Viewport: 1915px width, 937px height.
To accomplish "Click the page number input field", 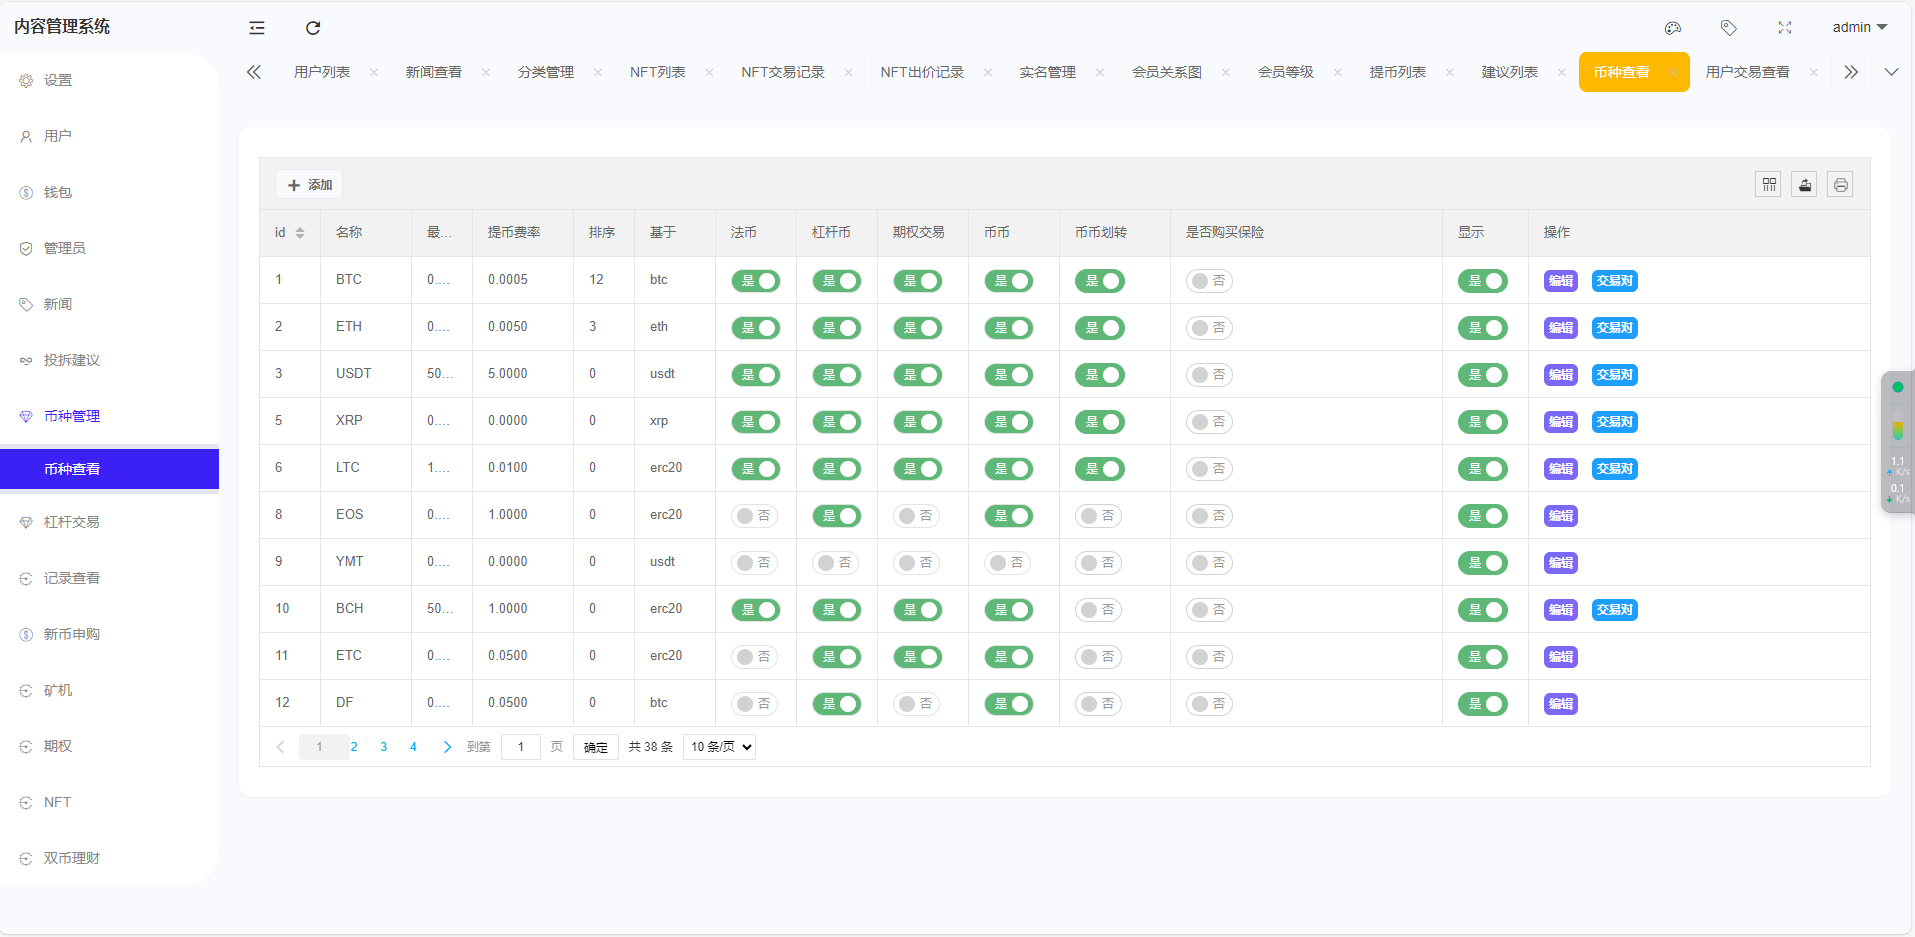I will (x=521, y=747).
